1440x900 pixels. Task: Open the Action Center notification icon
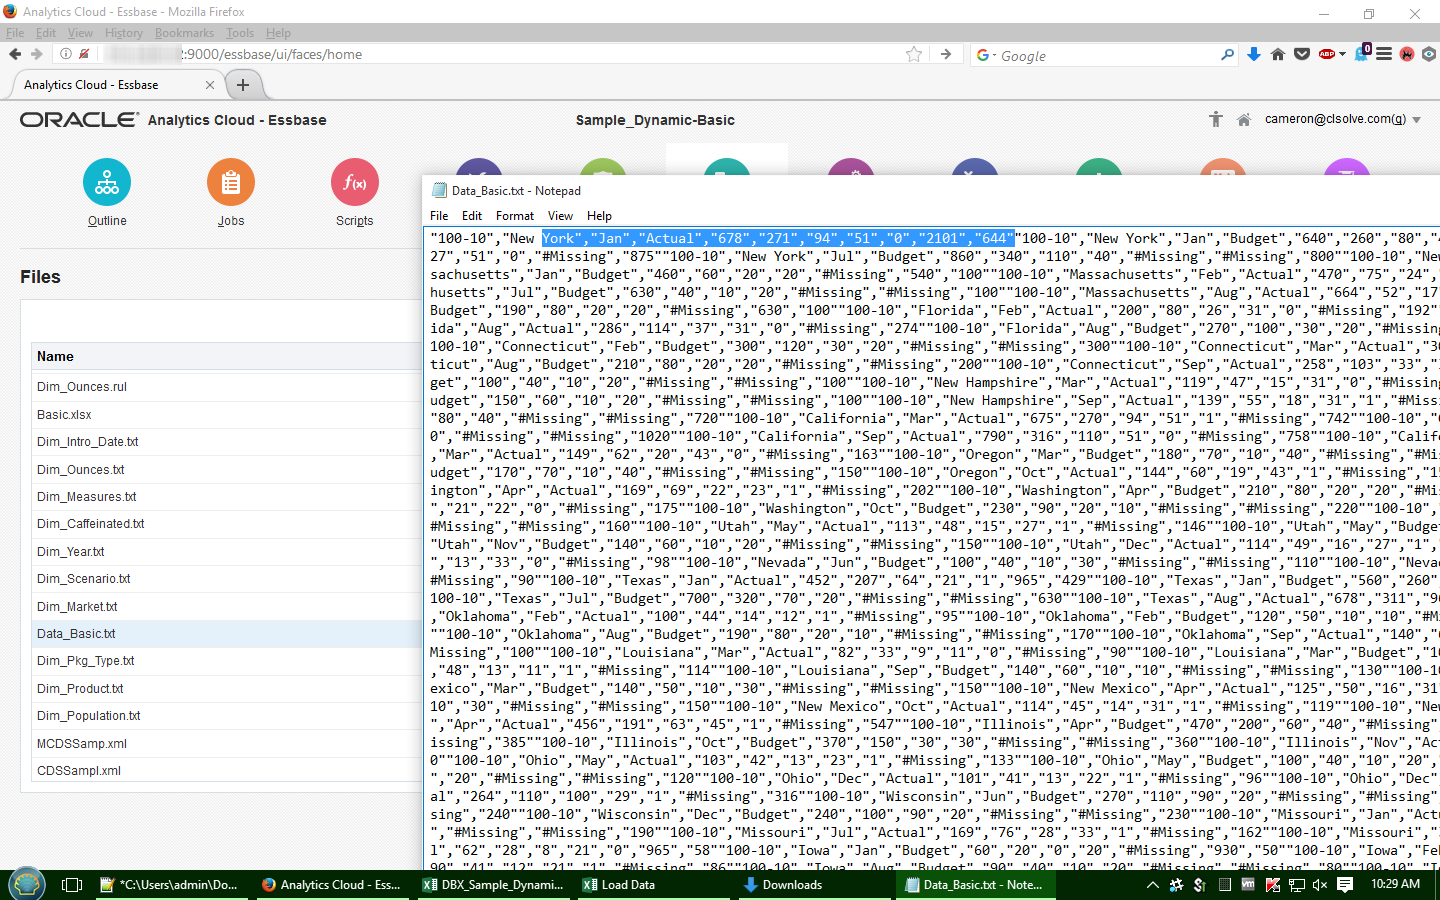[x=1345, y=885]
